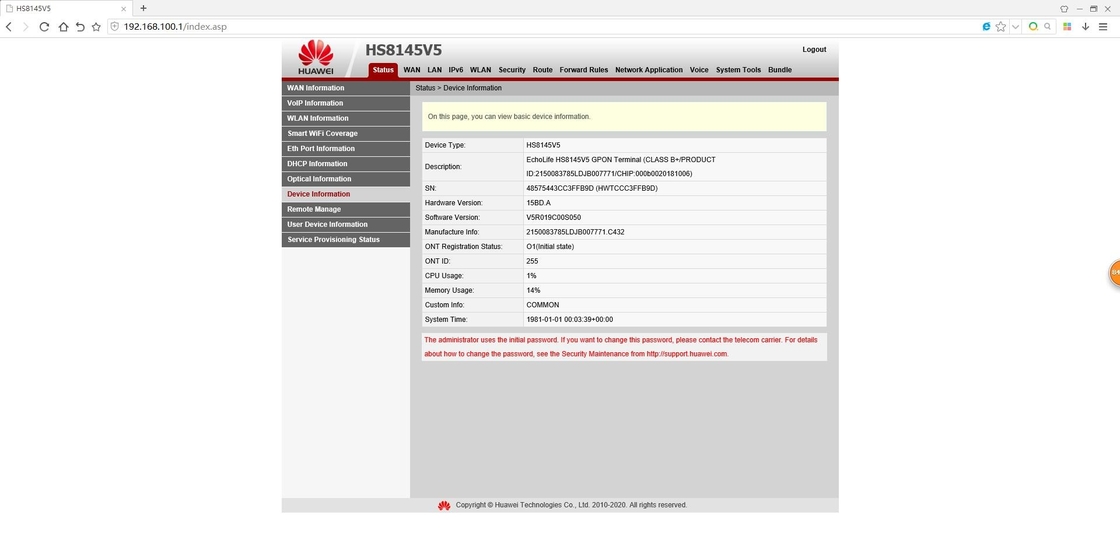Open Service Provisioning Status in sidebar

pyautogui.click(x=346, y=239)
